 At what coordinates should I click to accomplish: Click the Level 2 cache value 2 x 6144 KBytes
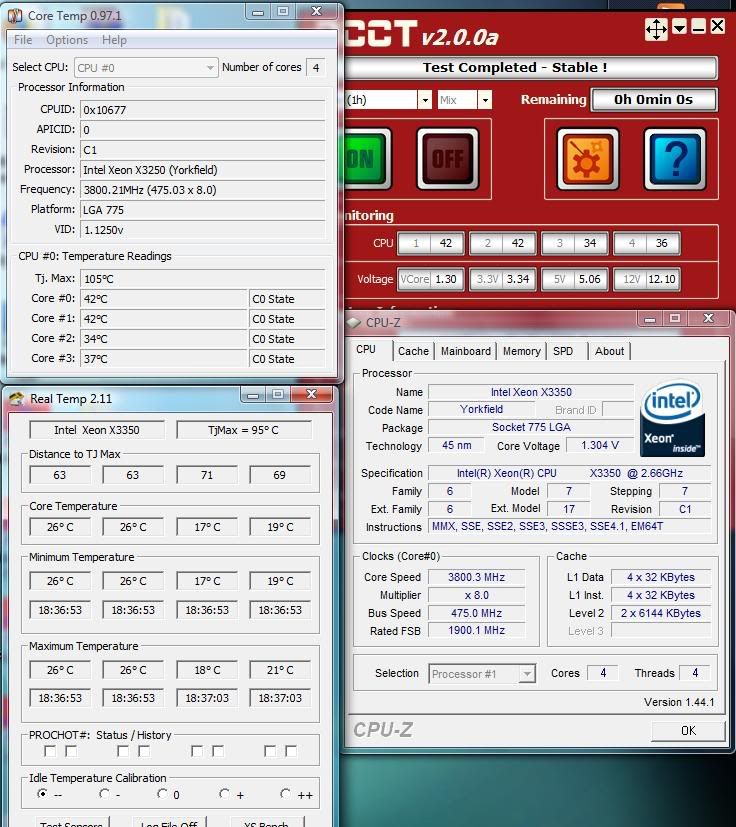click(x=661, y=613)
